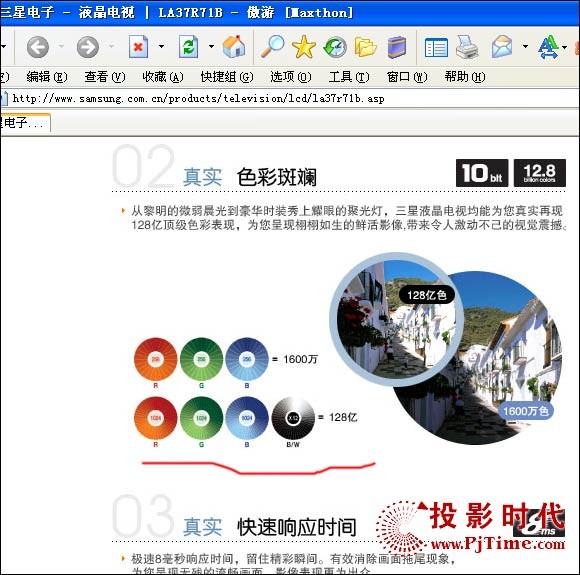The image size is (580, 575).
Task: Click the samsung.com.cn URL address field
Action: pyautogui.click(x=289, y=98)
